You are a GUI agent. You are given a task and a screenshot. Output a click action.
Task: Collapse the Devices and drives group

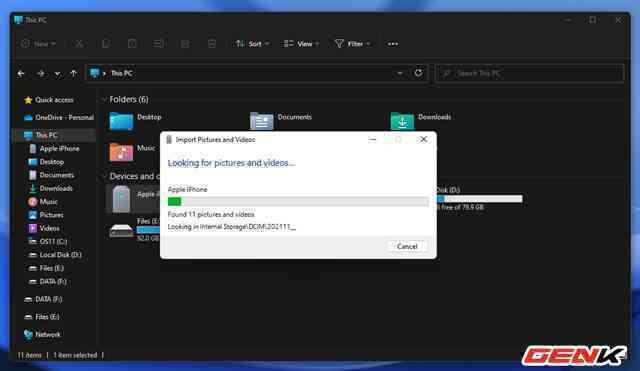point(103,176)
